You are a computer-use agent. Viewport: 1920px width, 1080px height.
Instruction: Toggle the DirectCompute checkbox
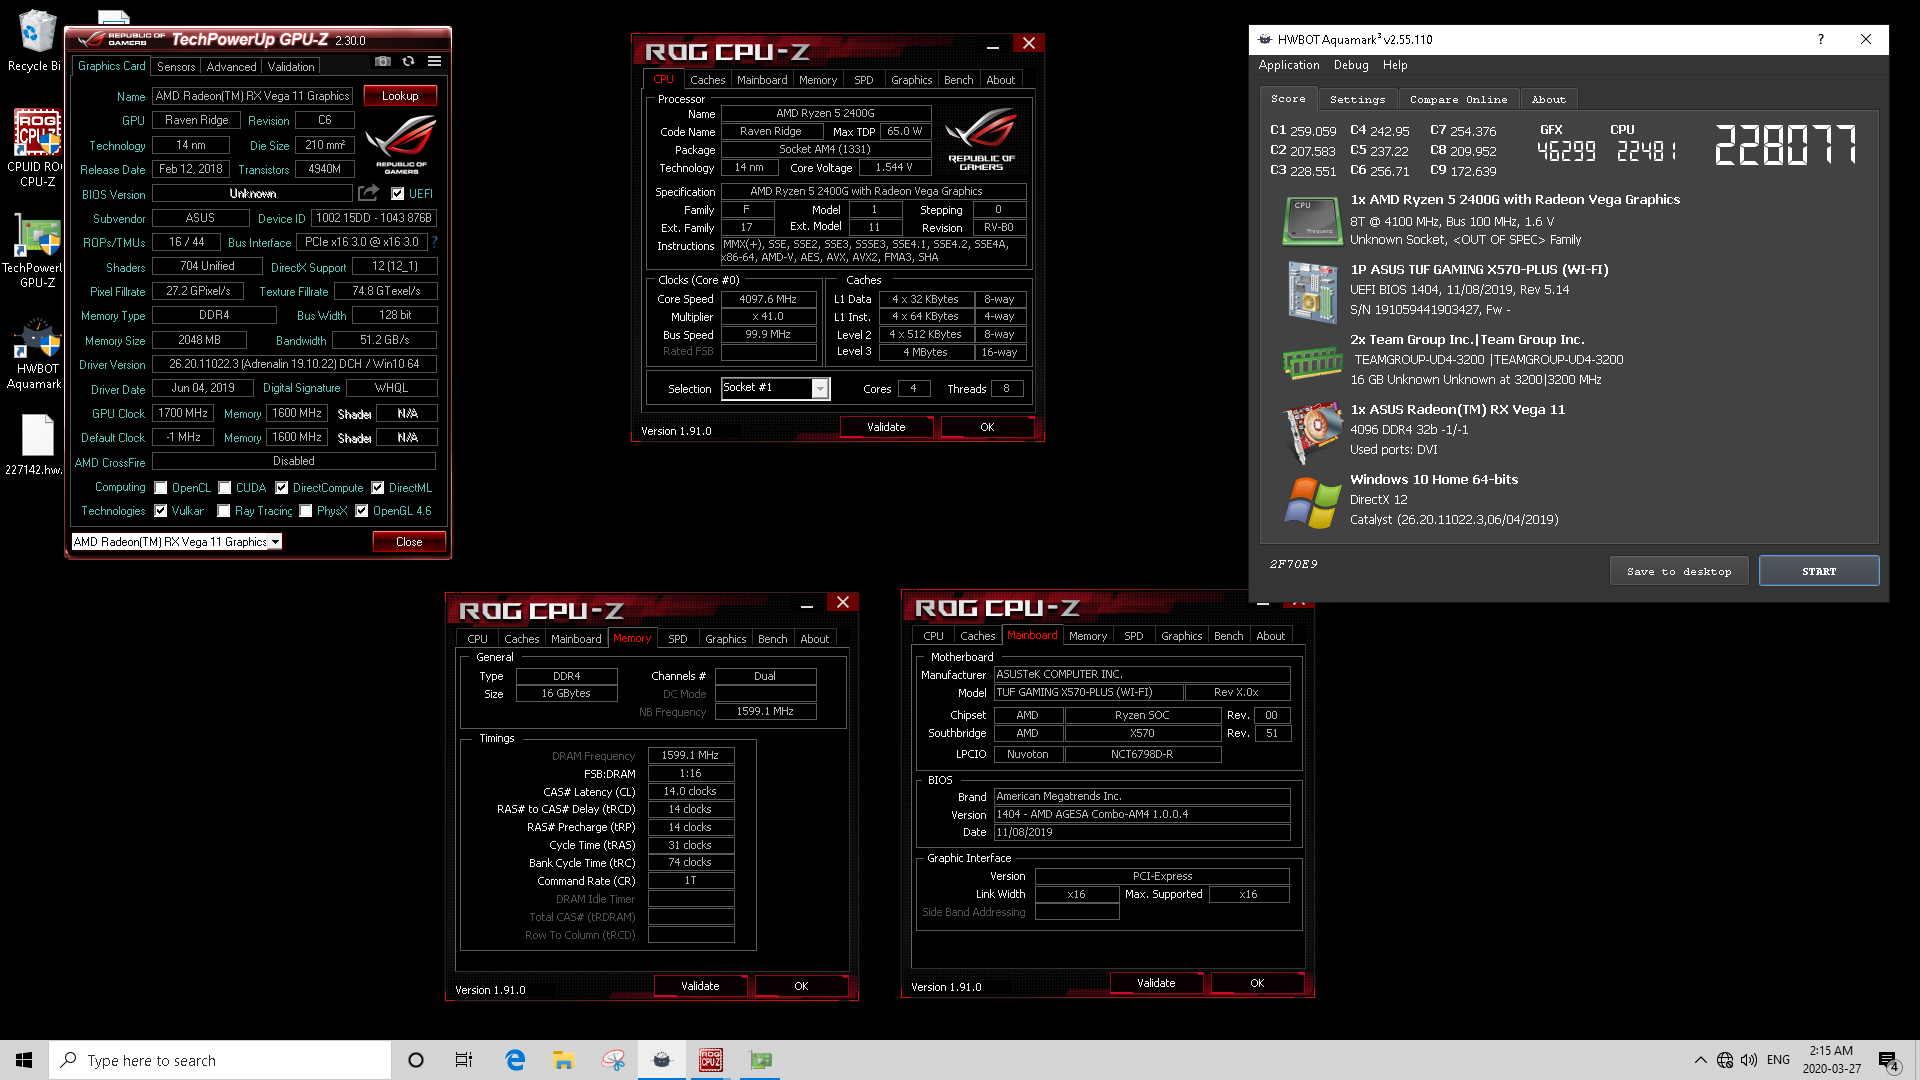282,488
